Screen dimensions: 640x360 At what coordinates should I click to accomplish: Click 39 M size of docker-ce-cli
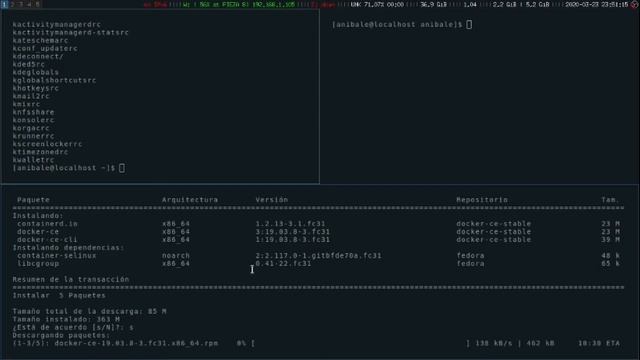[611, 240]
